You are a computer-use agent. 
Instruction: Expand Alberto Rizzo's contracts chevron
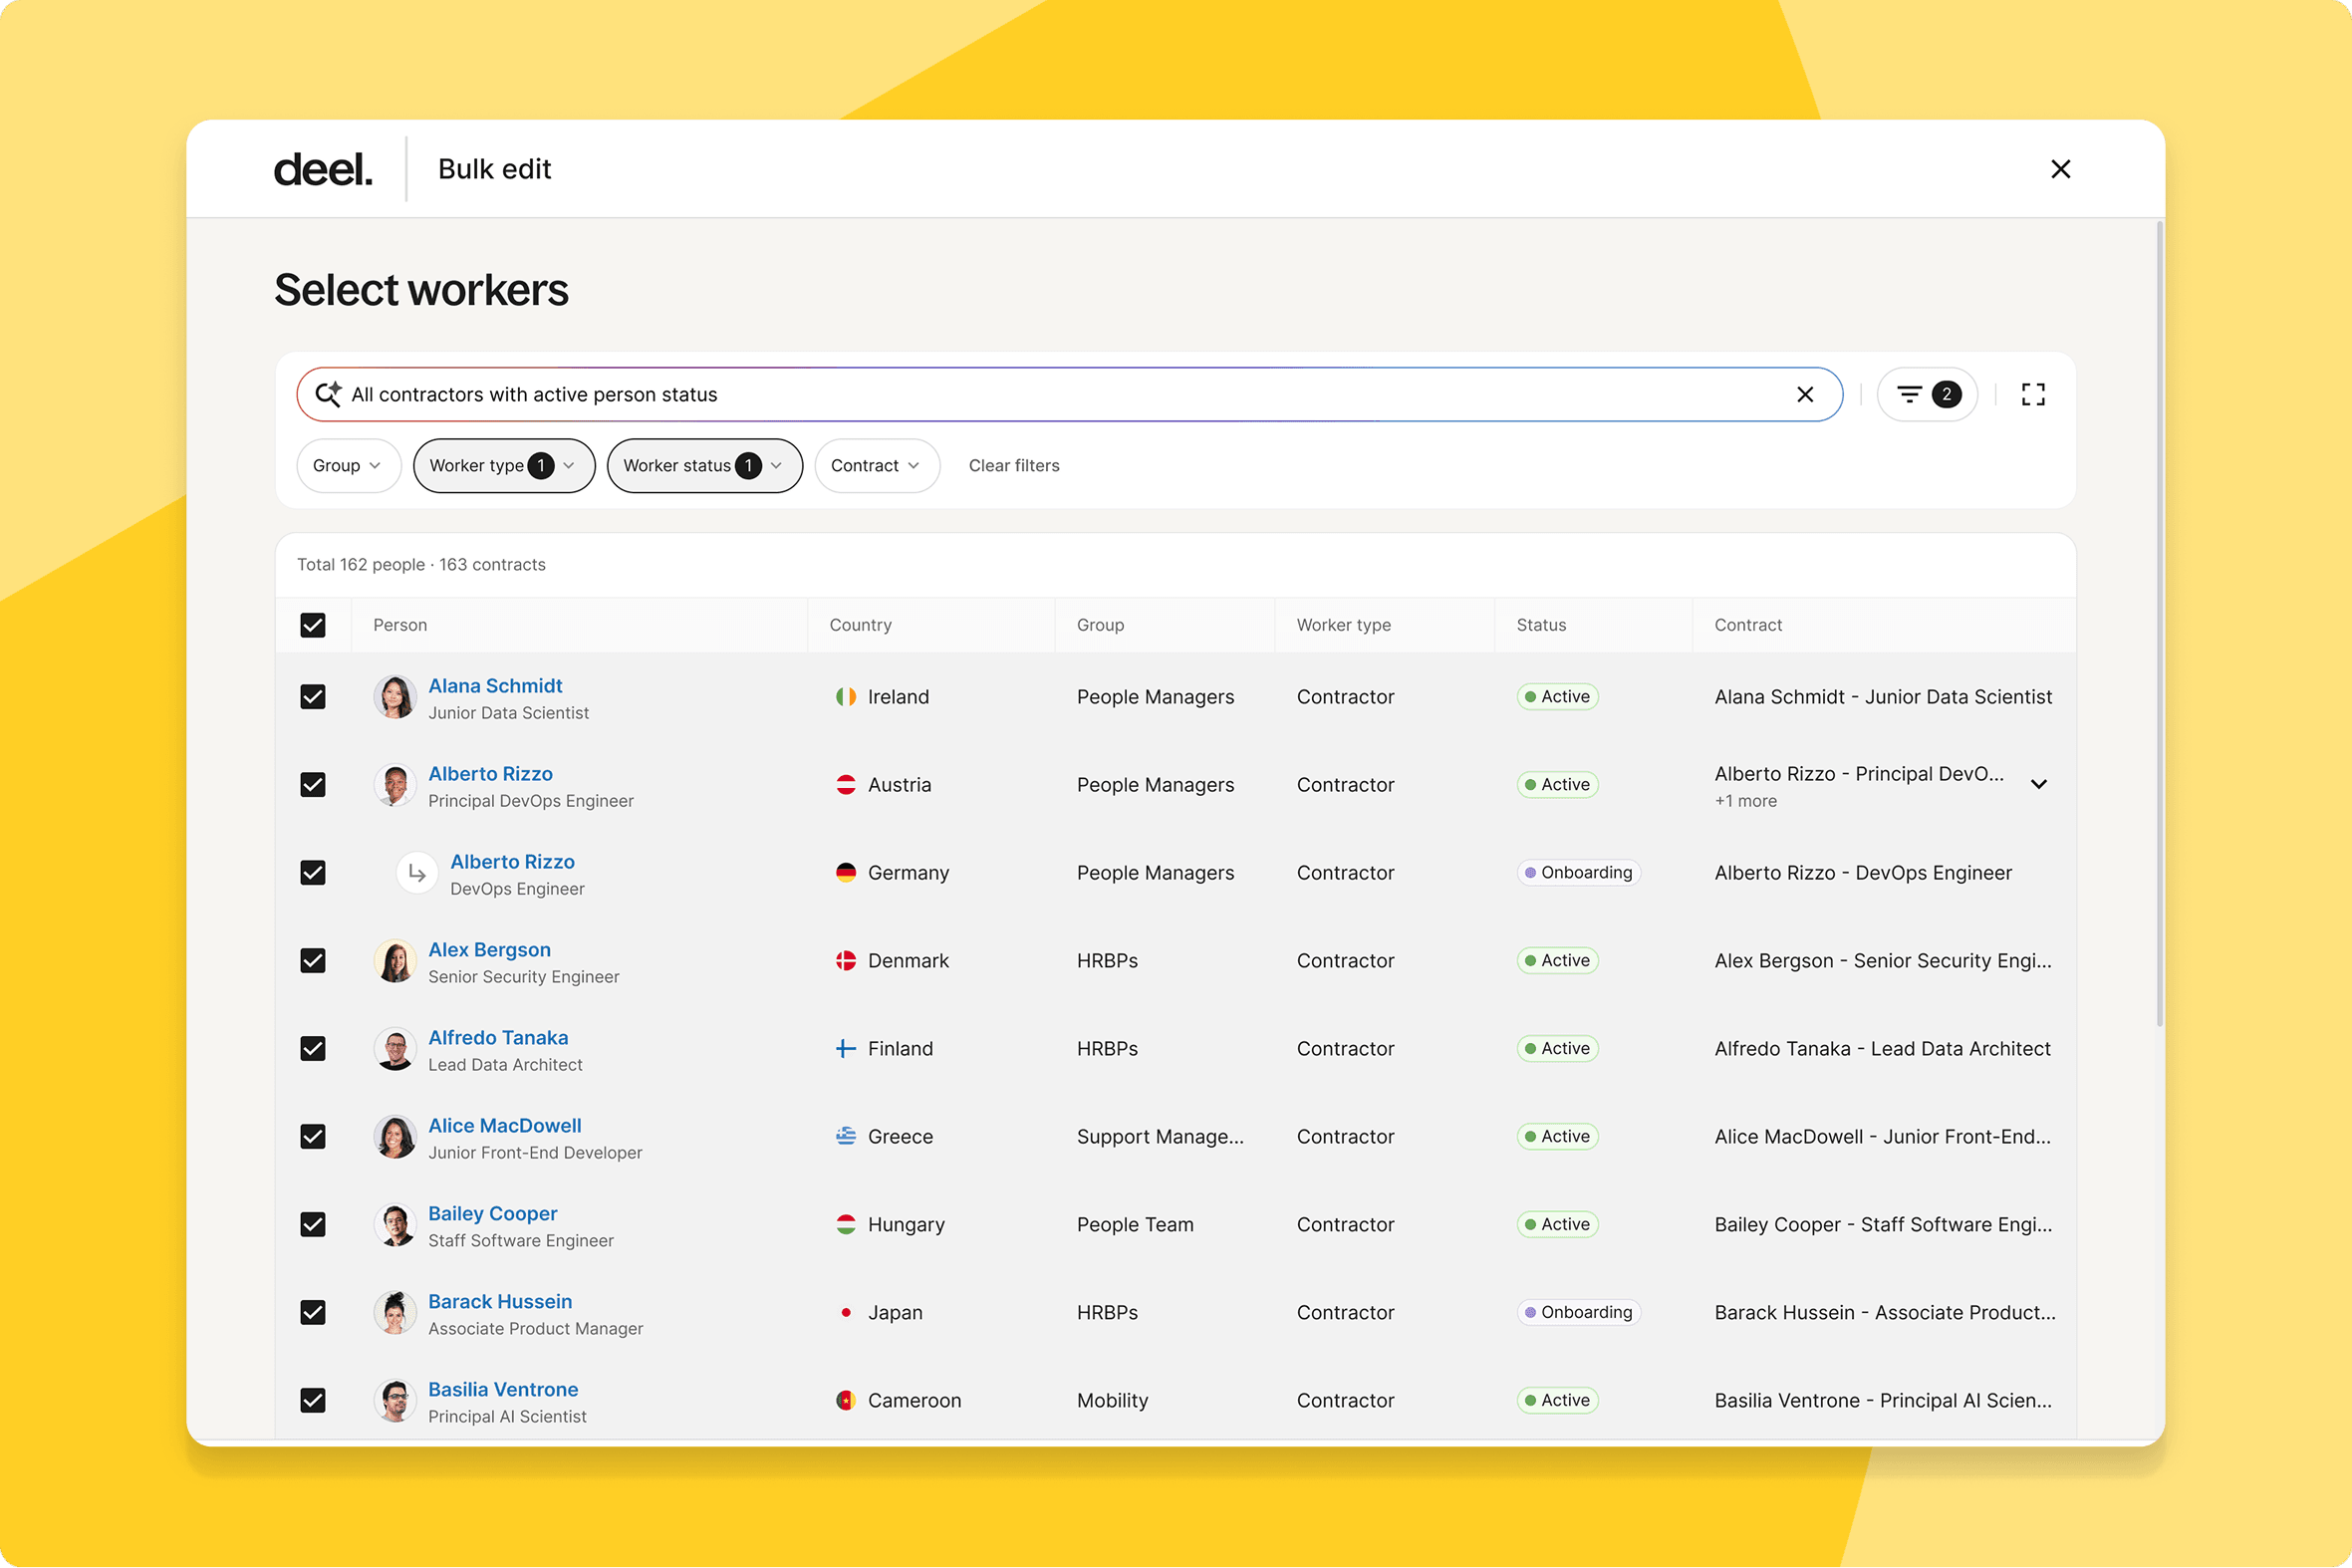(x=2039, y=784)
